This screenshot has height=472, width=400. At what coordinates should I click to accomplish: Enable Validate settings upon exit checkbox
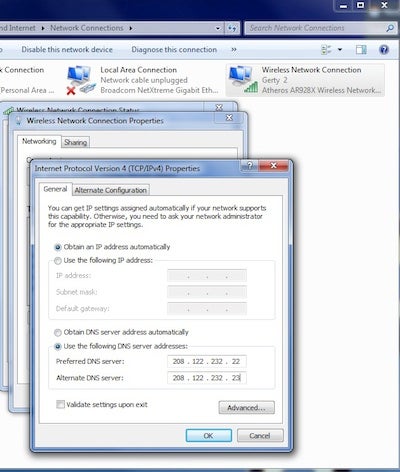tap(60, 405)
